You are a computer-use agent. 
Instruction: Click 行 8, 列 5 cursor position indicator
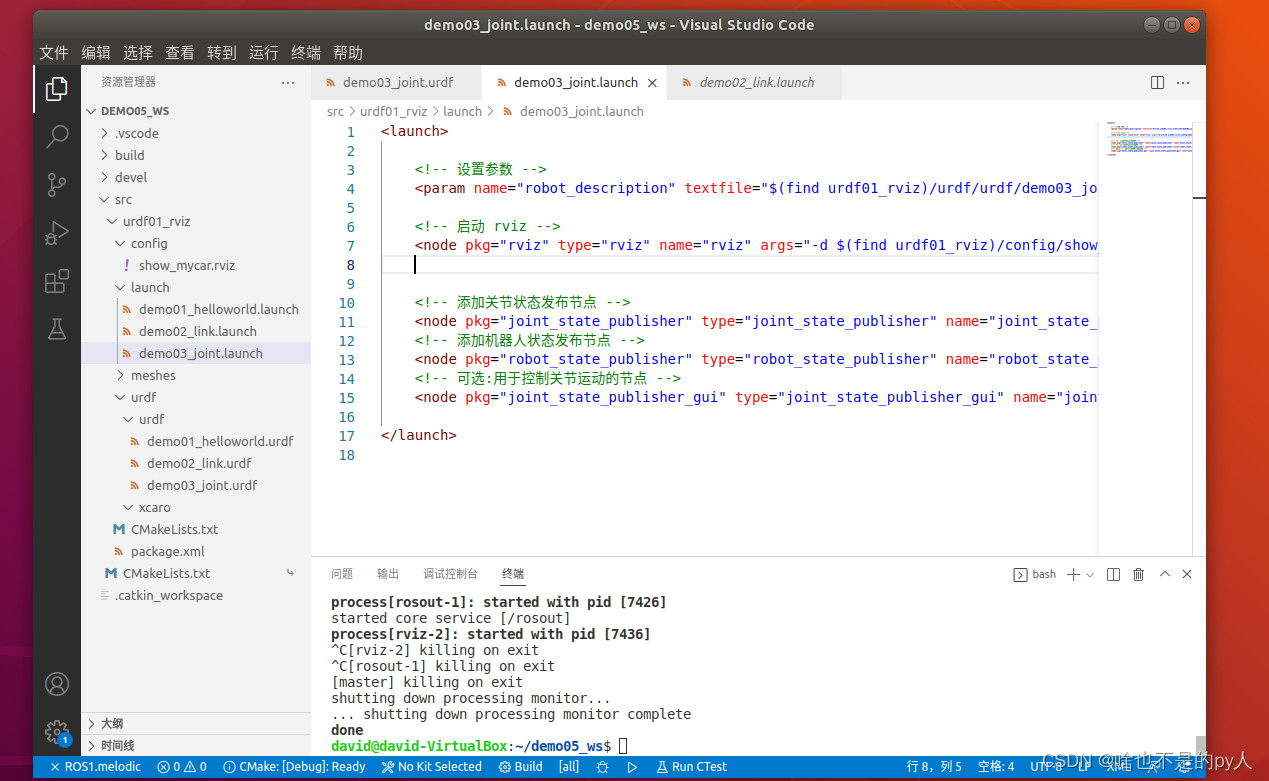(x=934, y=767)
